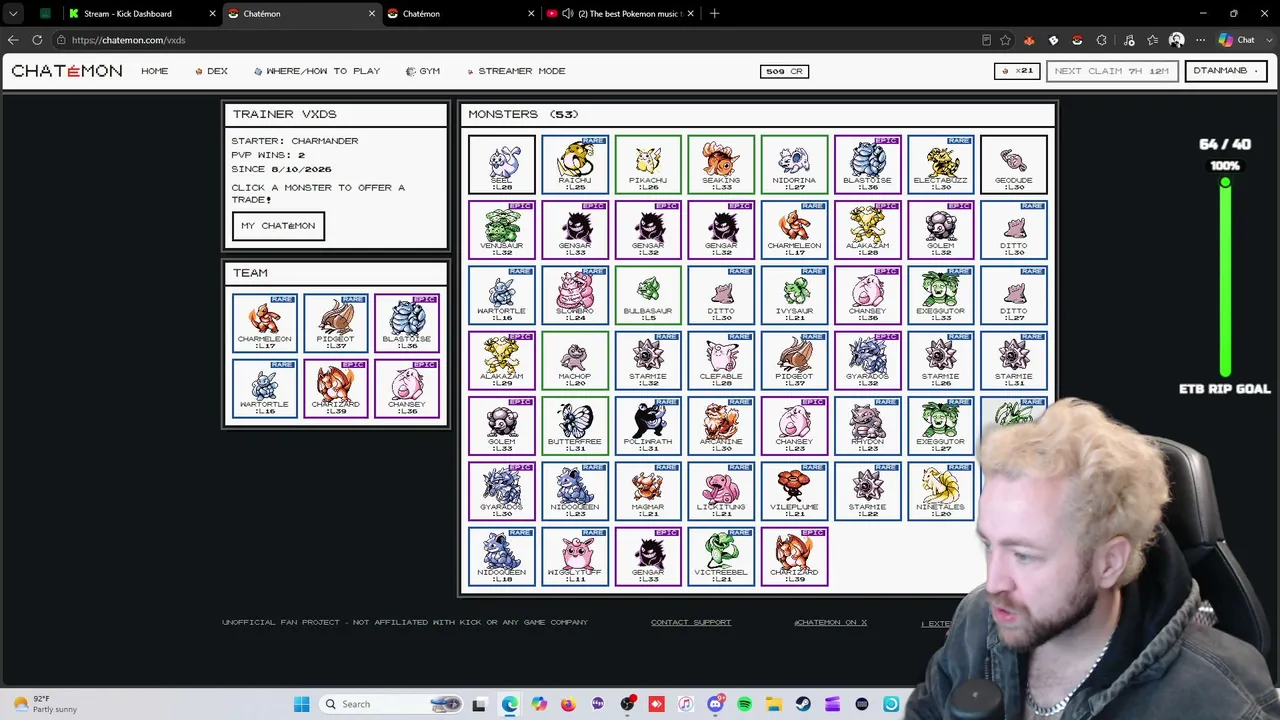
Task: Open the DTANMANB account menu
Action: coord(1226,71)
